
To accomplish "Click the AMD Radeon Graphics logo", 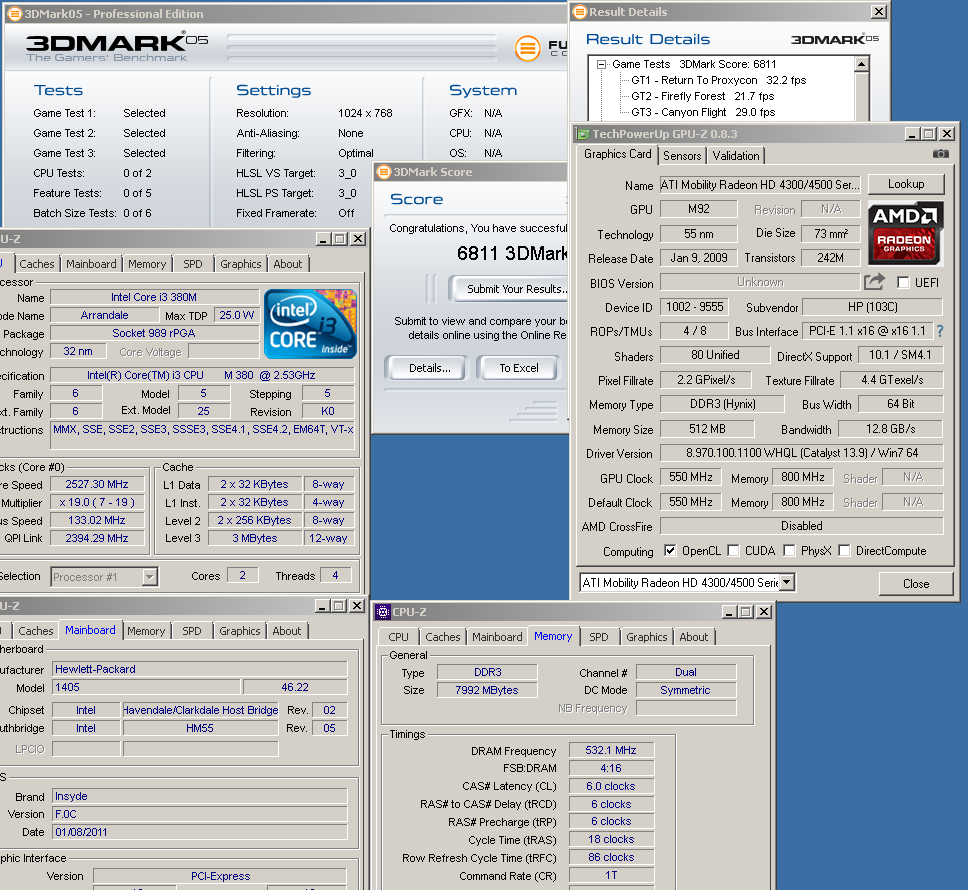I will coord(906,233).
